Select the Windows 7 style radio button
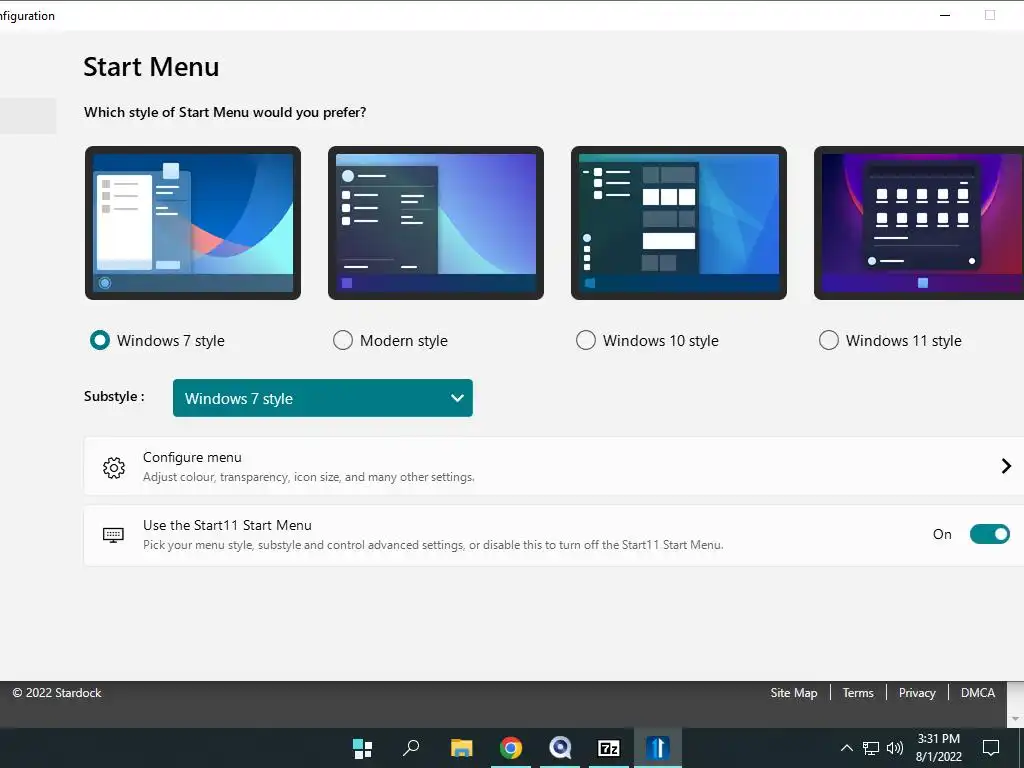1024x768 pixels. 100,340
